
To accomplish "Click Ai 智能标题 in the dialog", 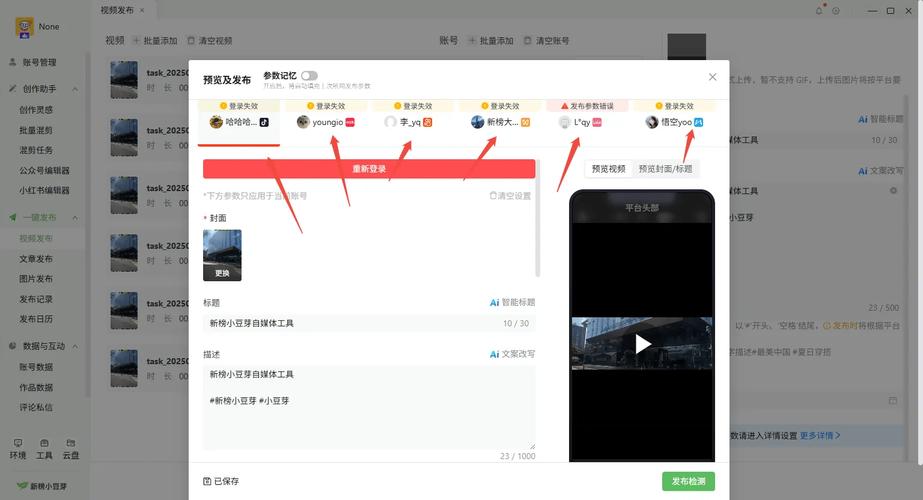I will (x=512, y=303).
